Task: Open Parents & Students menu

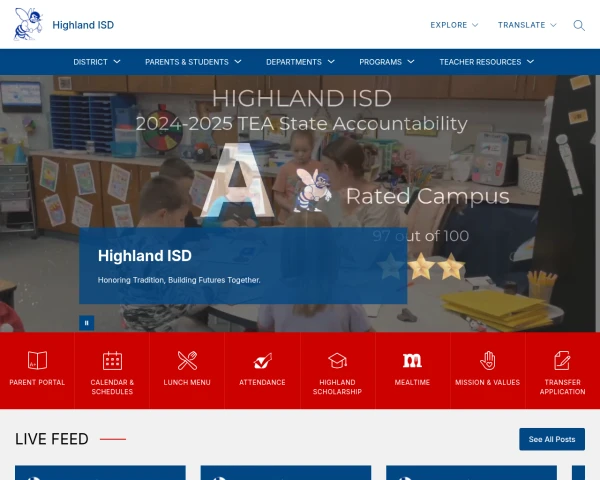Action: click(193, 62)
